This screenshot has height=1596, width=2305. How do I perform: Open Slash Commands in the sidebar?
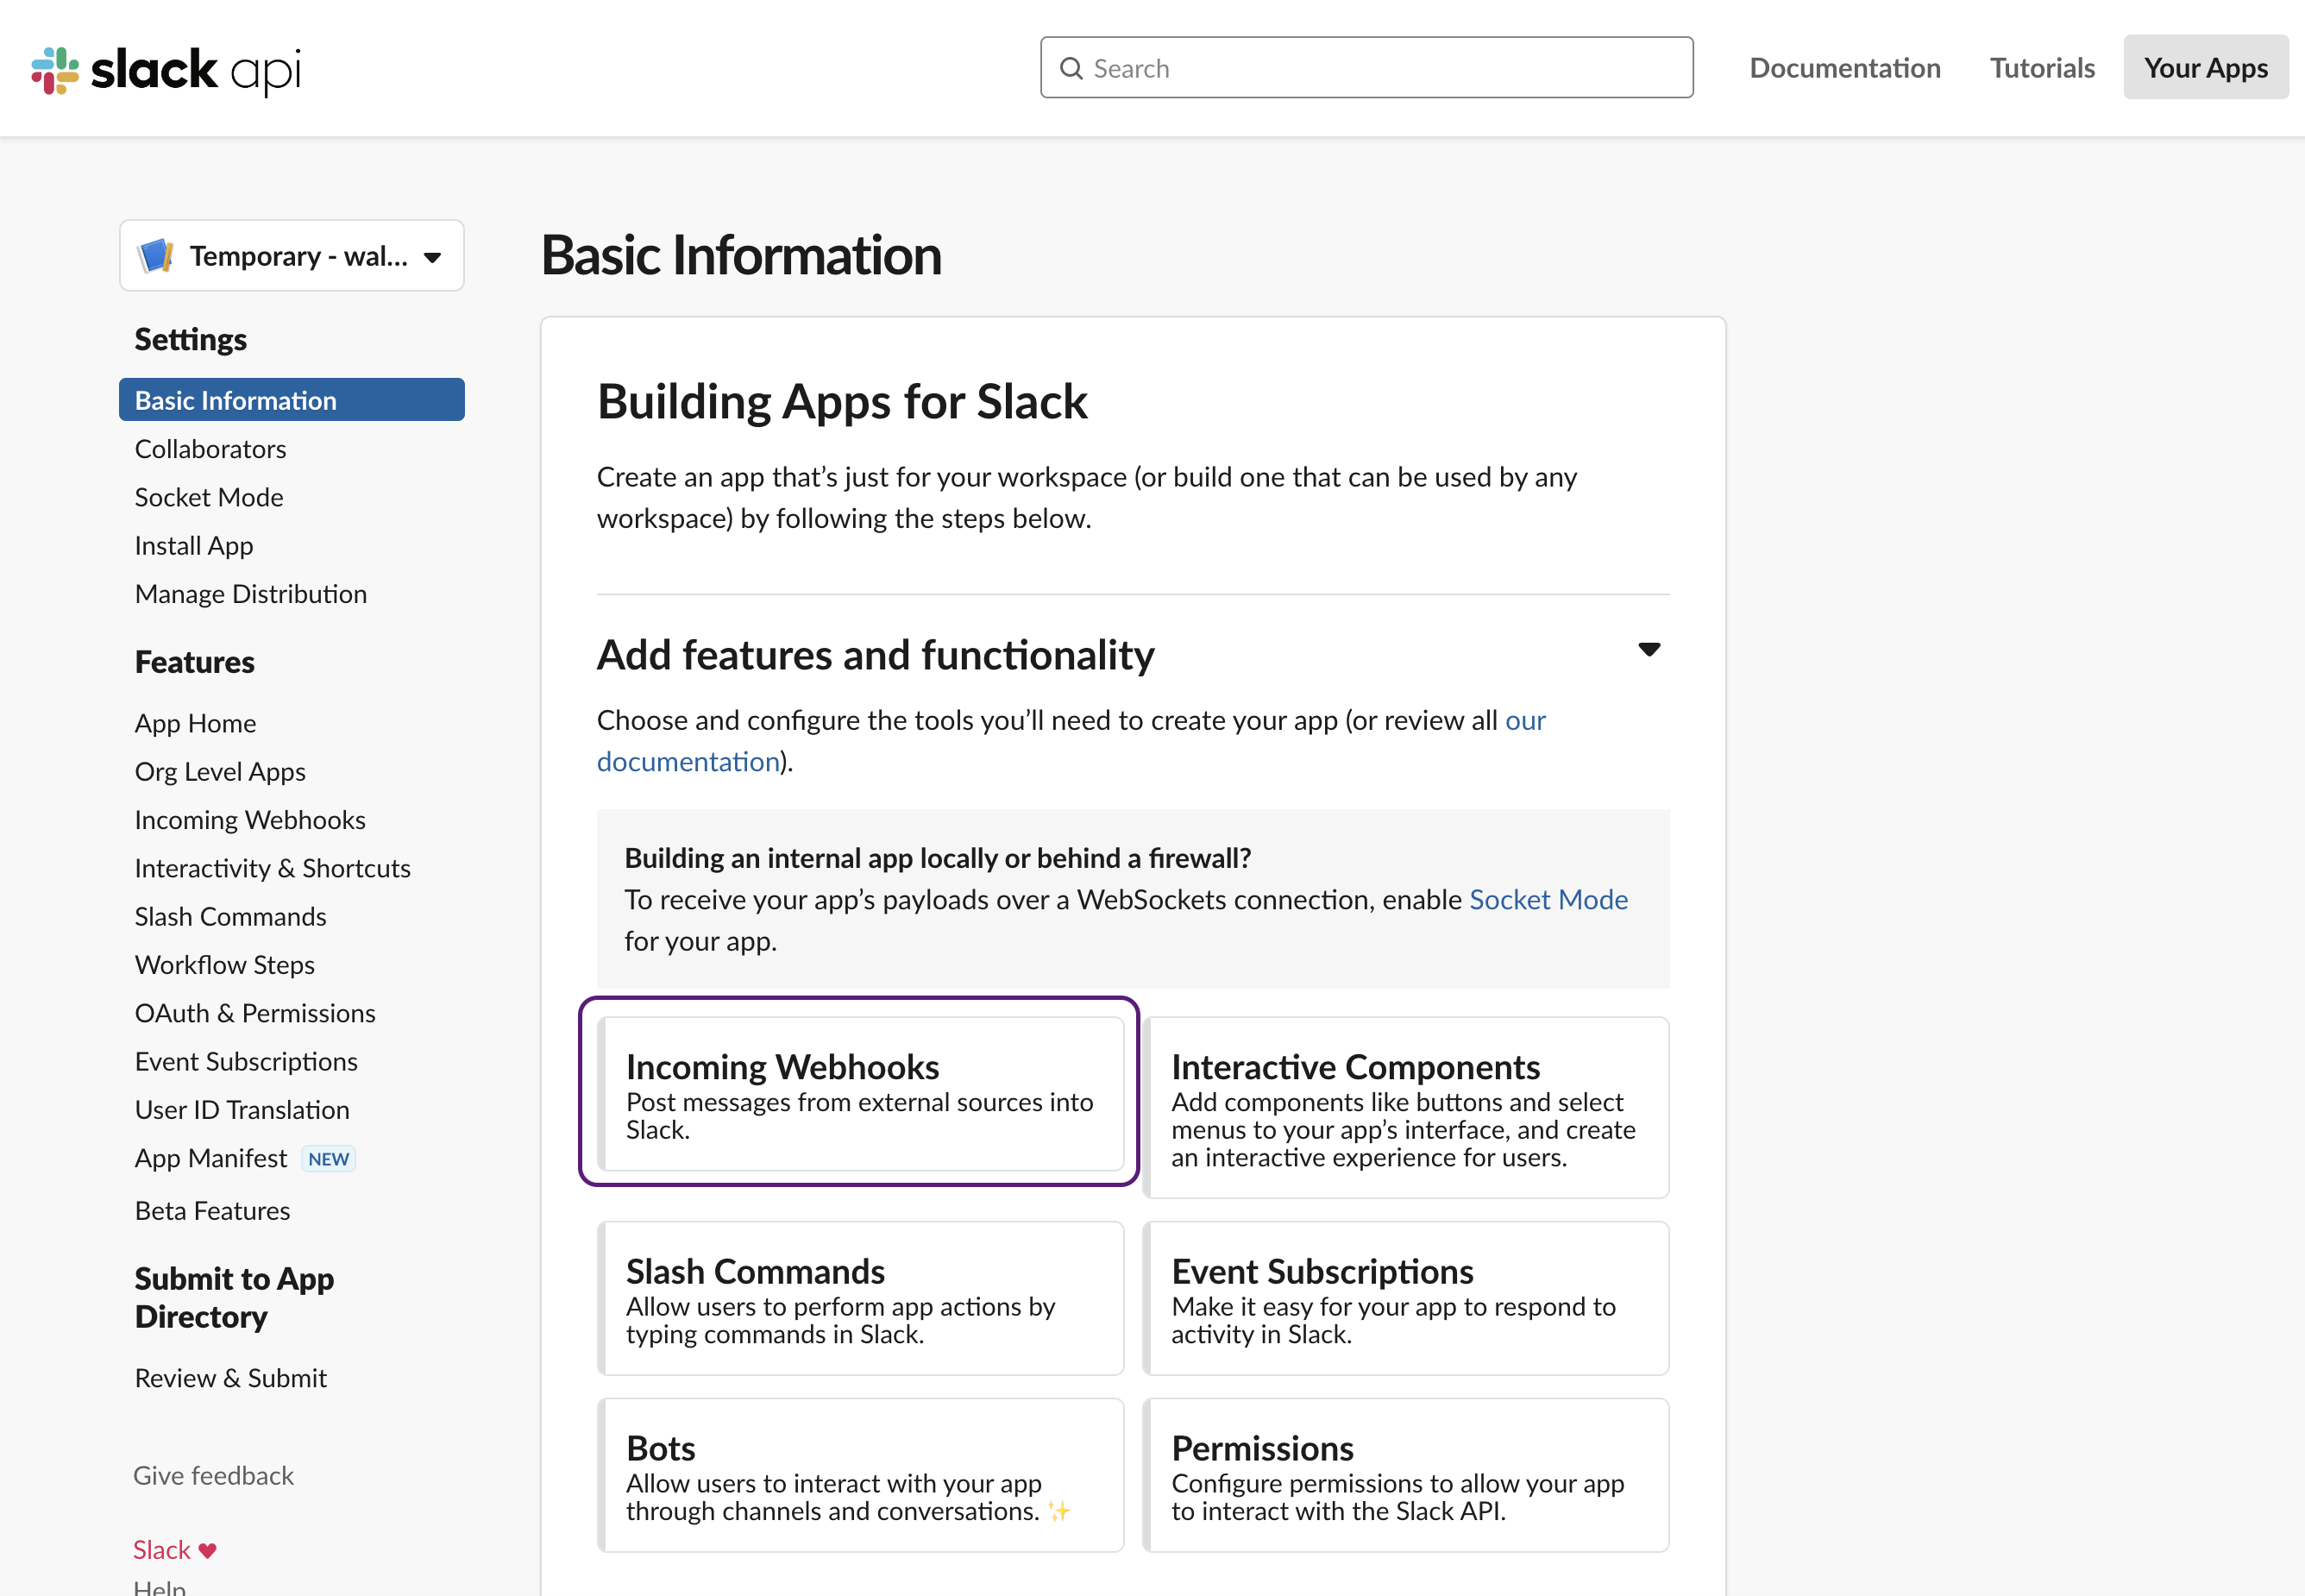231,917
